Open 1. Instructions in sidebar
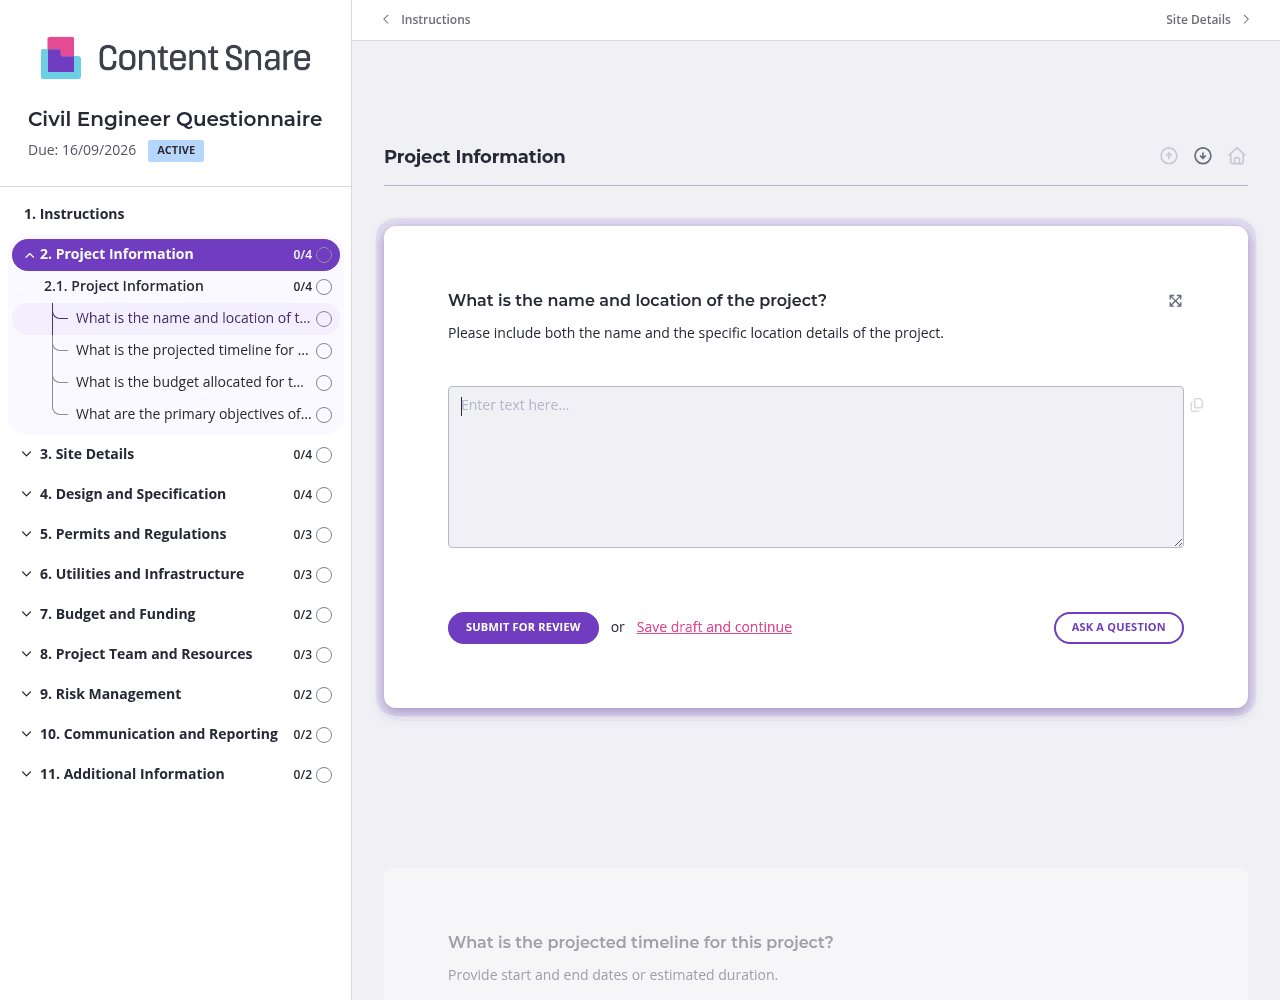 [74, 214]
